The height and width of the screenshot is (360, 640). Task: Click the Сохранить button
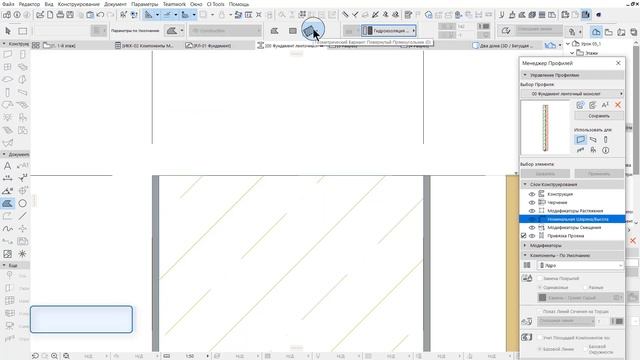click(599, 116)
